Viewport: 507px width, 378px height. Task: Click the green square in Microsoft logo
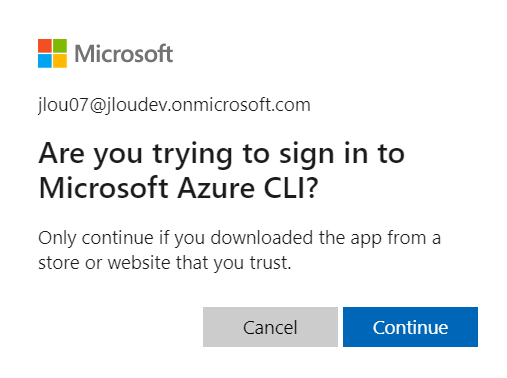tap(60, 46)
